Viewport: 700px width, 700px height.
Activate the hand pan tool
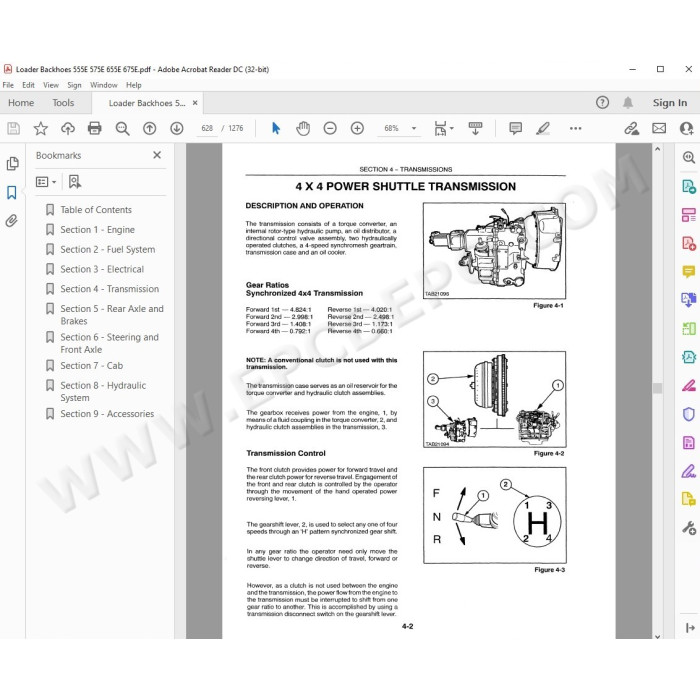click(x=303, y=129)
